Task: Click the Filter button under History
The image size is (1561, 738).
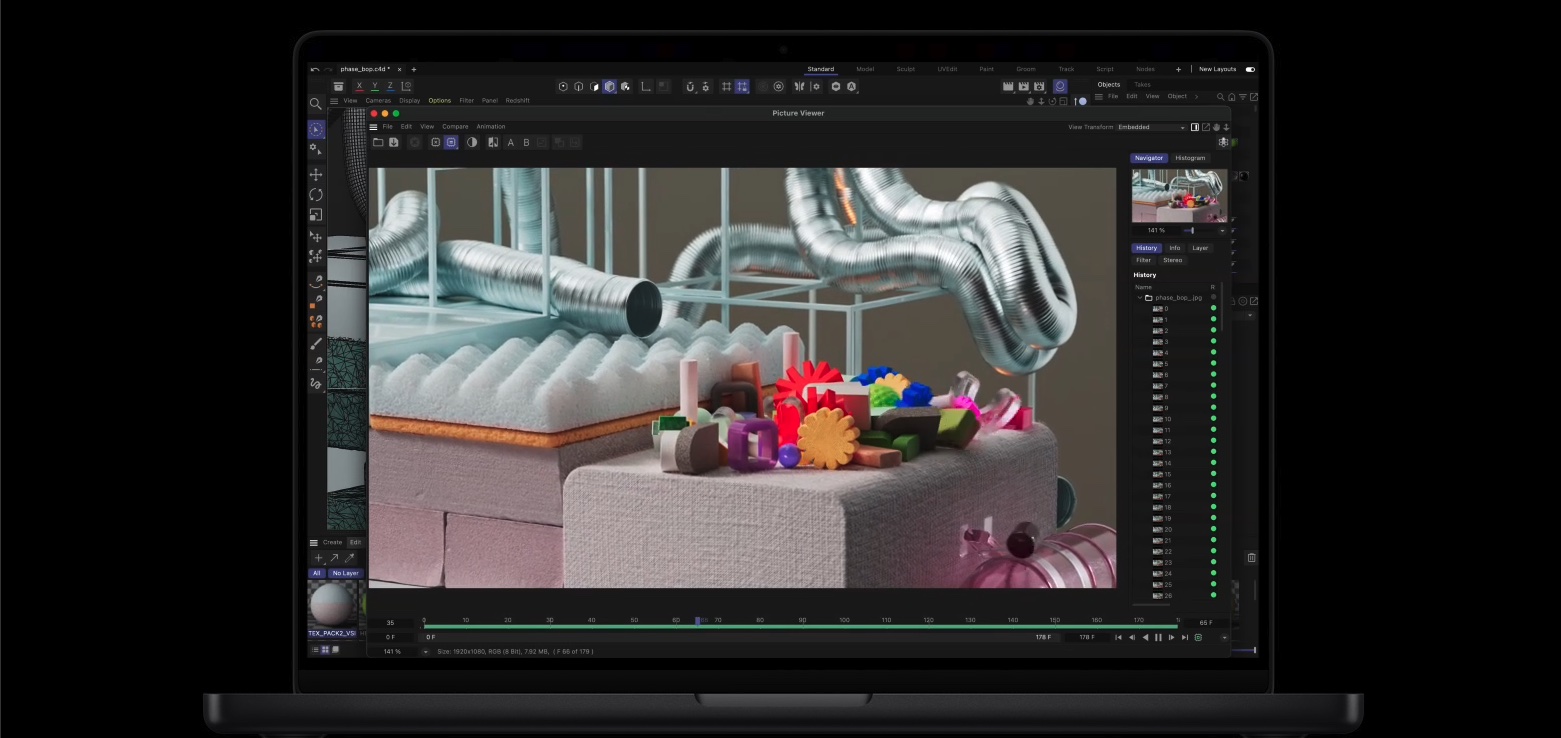Action: coord(1143,260)
